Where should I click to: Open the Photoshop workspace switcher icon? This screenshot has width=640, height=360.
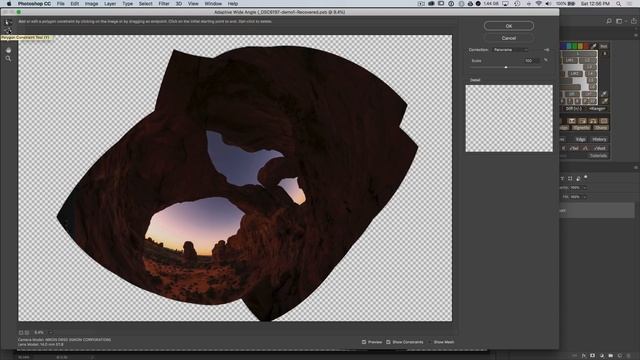[620, 21]
